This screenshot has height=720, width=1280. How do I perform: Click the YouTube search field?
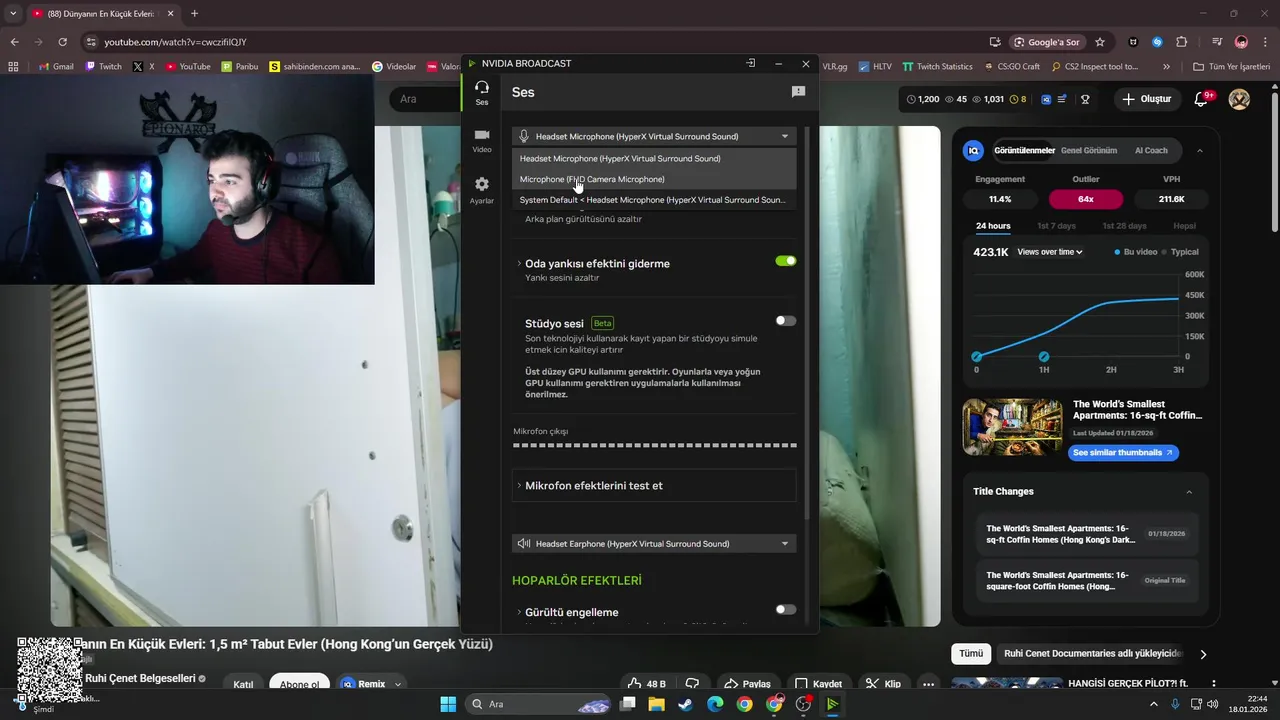[x=424, y=99]
